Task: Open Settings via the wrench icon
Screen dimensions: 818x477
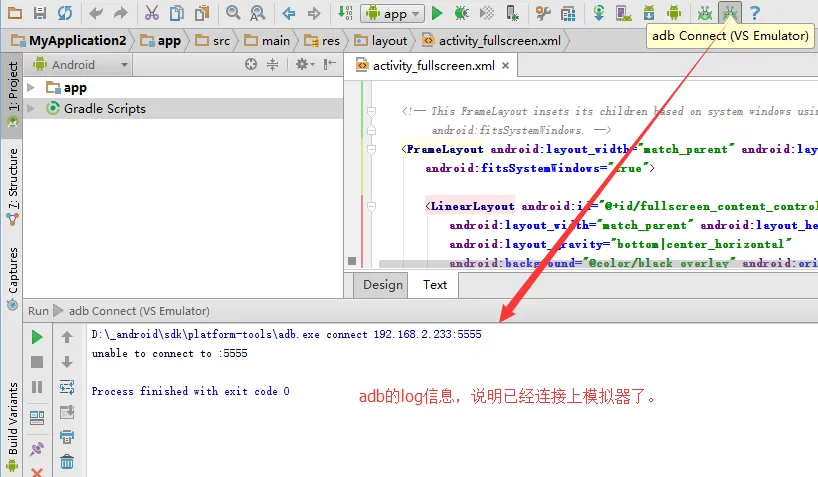Action: tap(543, 13)
